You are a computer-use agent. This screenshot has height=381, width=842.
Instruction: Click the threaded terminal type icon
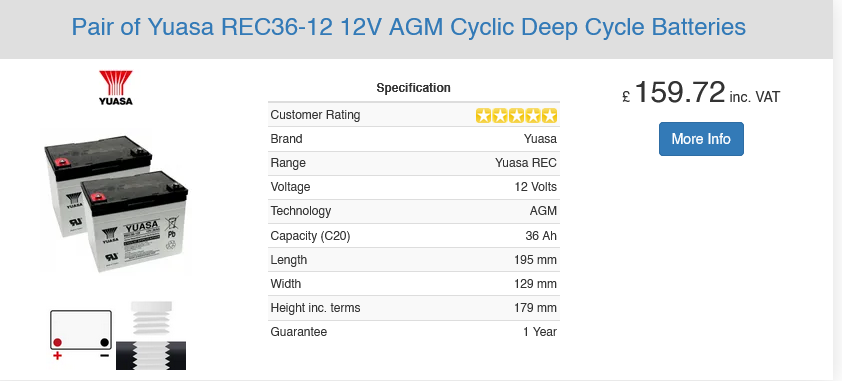click(x=151, y=335)
